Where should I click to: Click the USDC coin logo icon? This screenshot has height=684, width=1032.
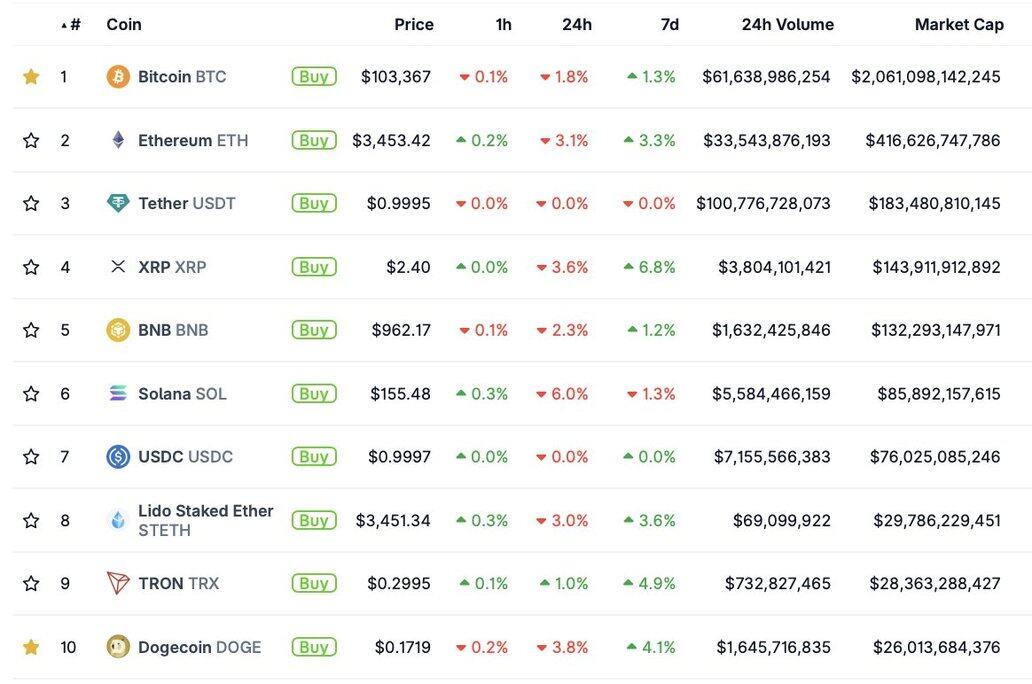coord(118,457)
